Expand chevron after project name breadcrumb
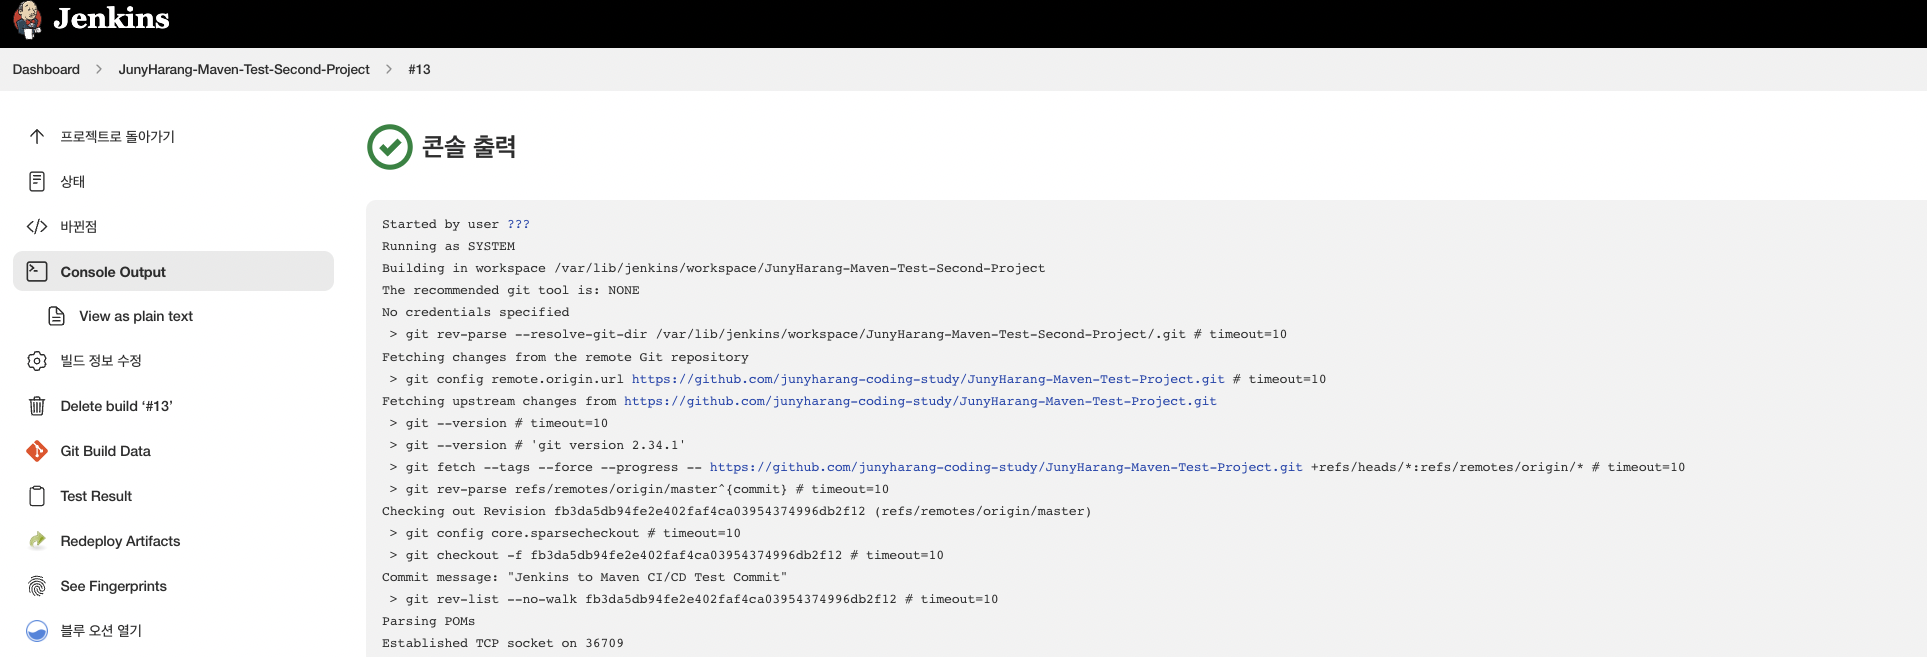 pos(389,69)
